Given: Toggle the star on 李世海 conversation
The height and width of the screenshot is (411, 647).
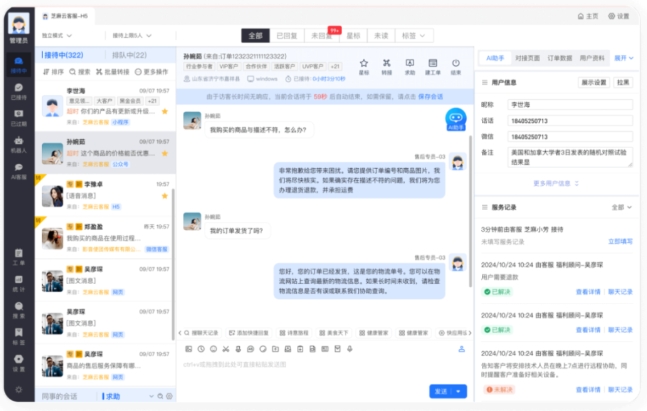Looking at the screenshot, I should point(165,111).
